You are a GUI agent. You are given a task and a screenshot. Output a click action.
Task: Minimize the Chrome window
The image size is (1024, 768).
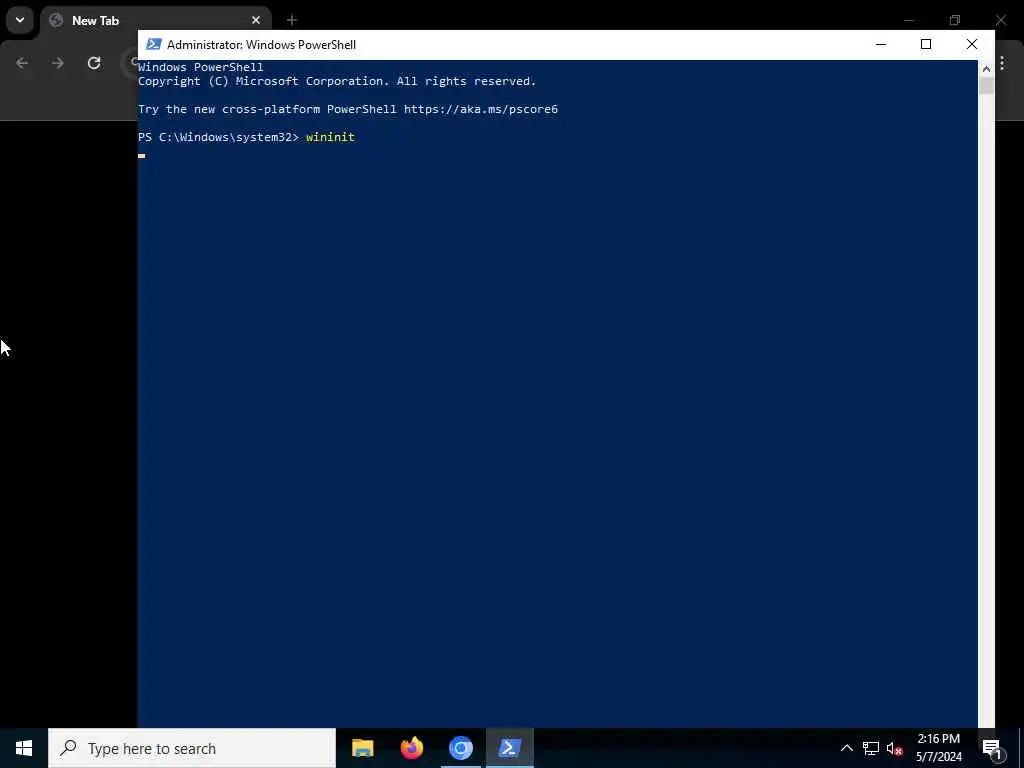(908, 20)
